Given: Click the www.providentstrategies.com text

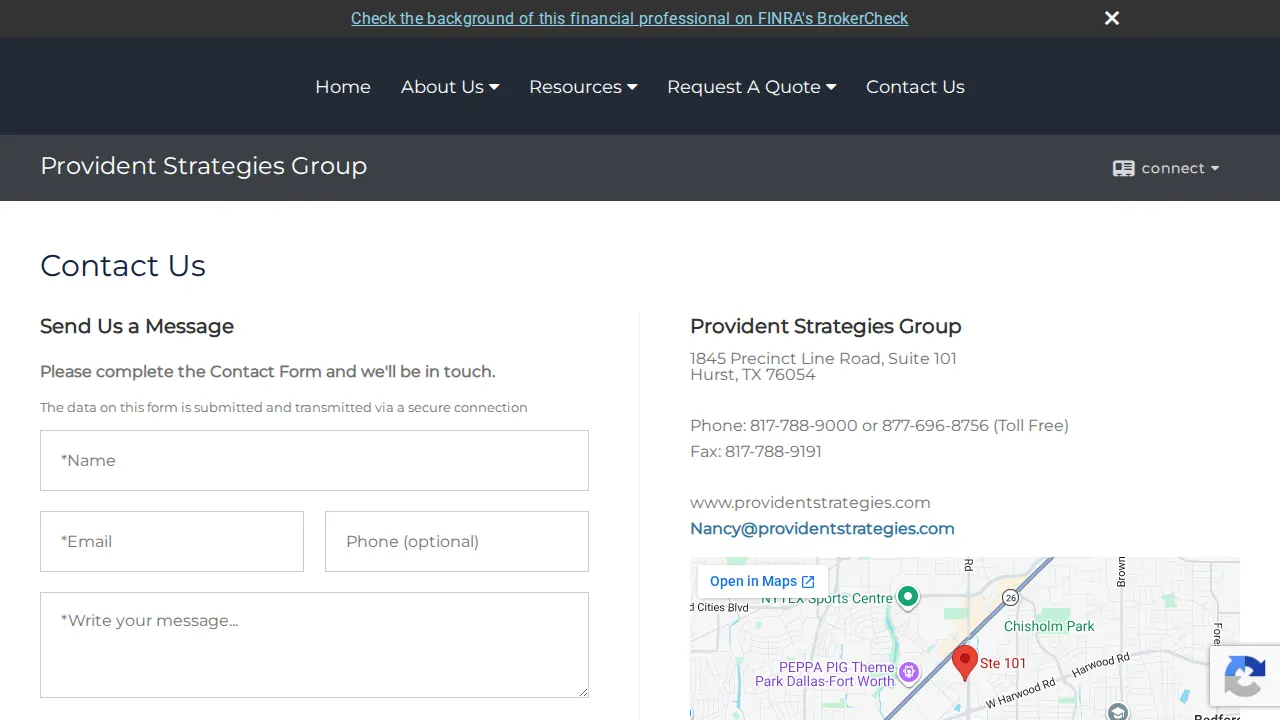Looking at the screenshot, I should coord(810,503).
